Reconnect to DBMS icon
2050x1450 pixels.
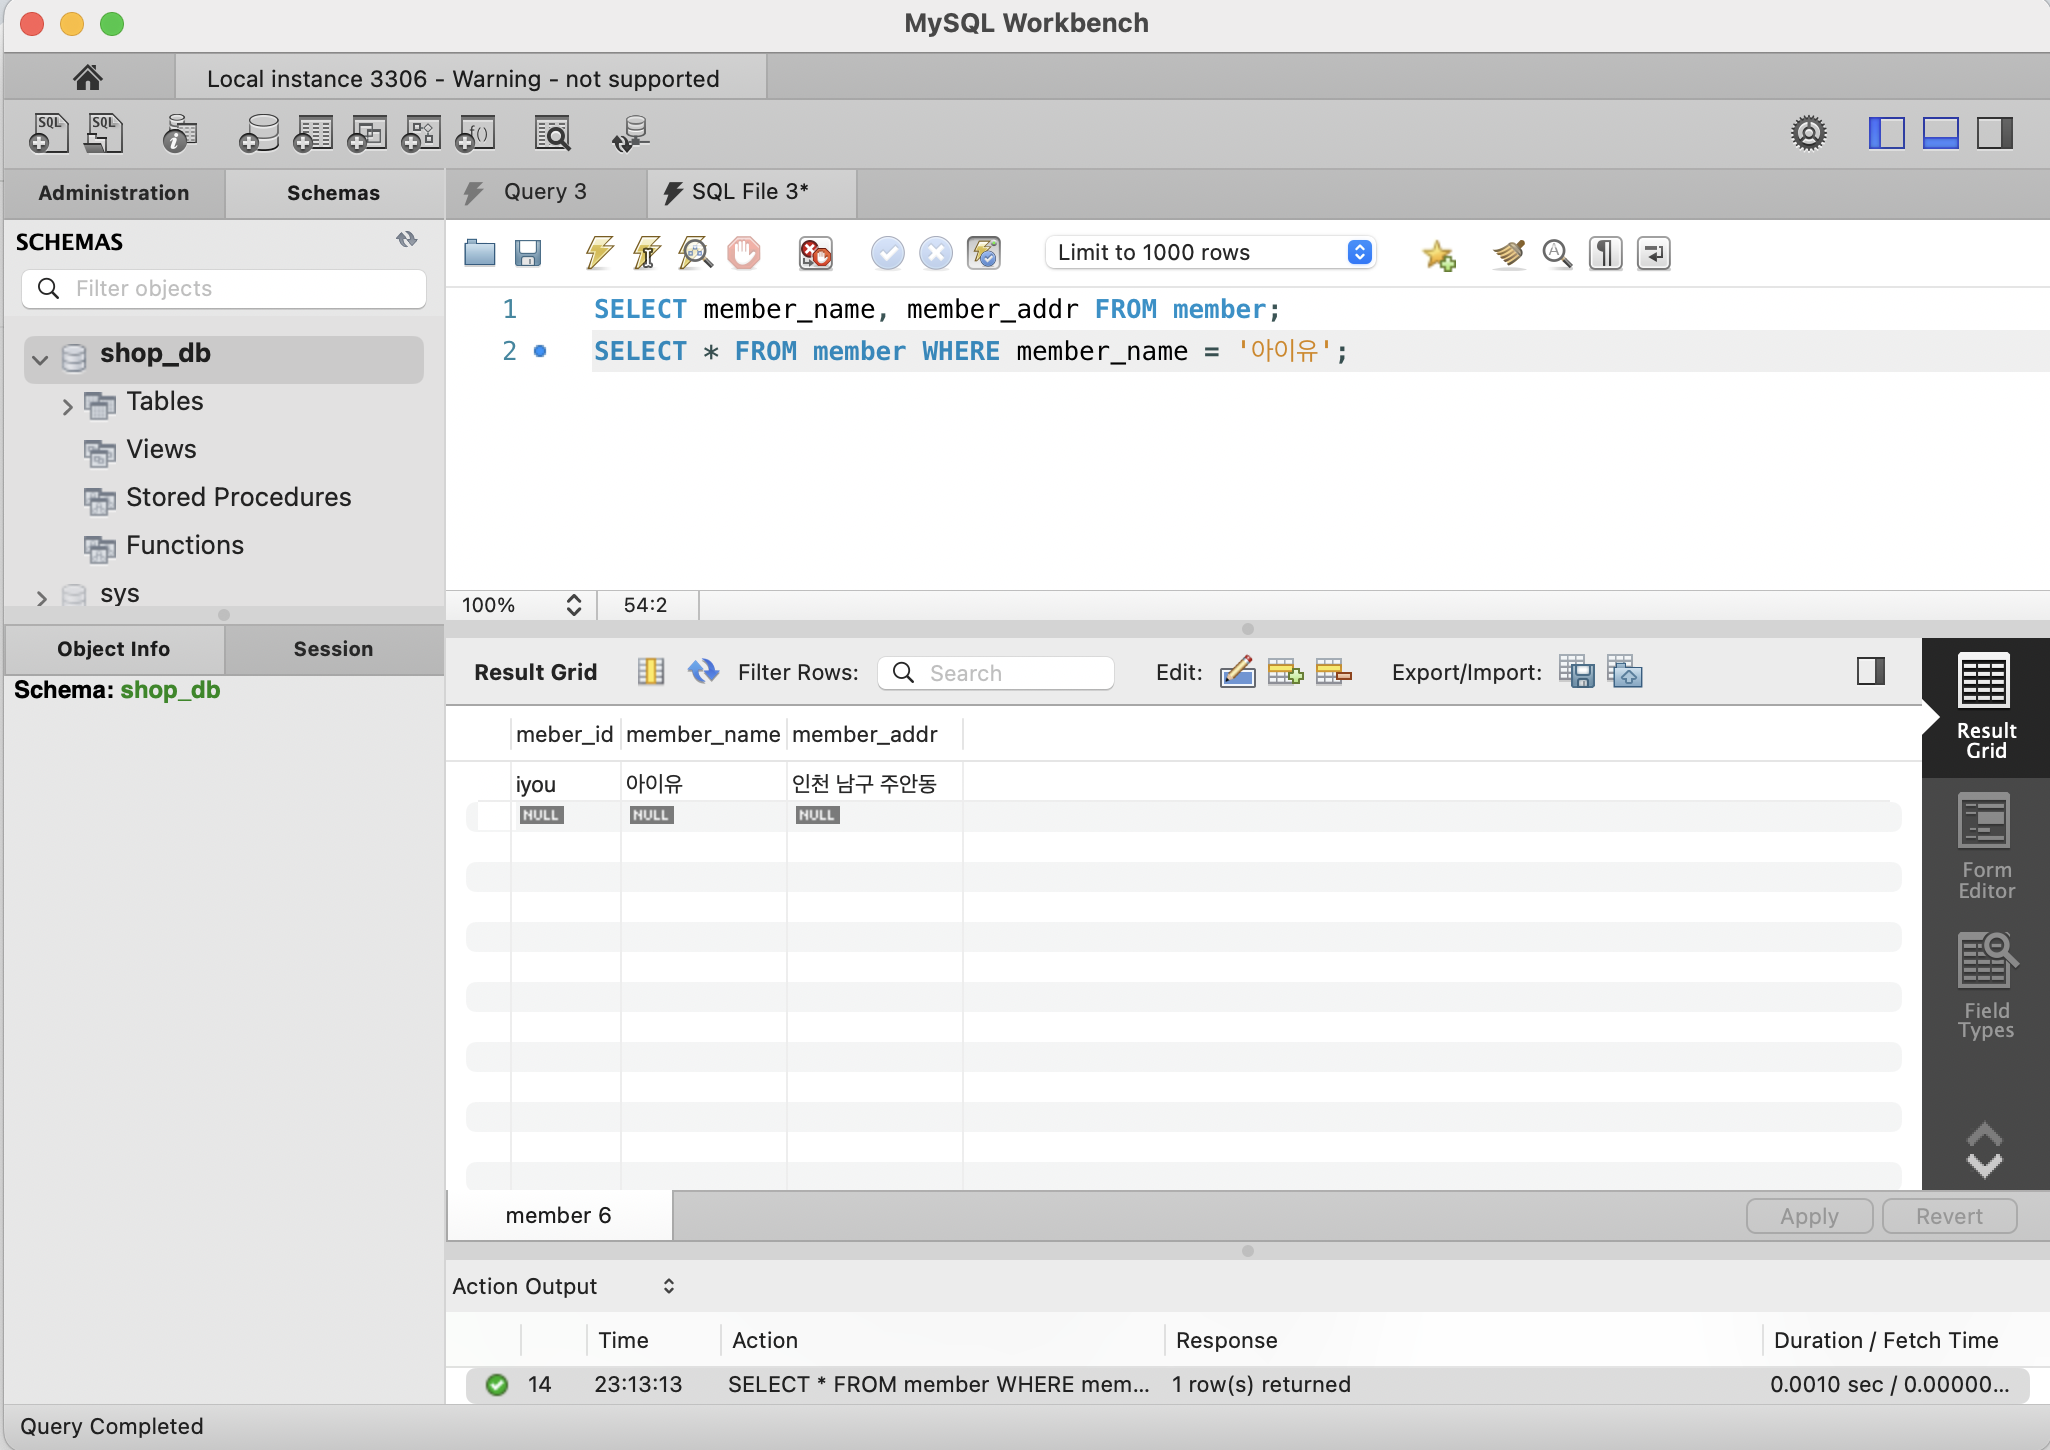631,133
